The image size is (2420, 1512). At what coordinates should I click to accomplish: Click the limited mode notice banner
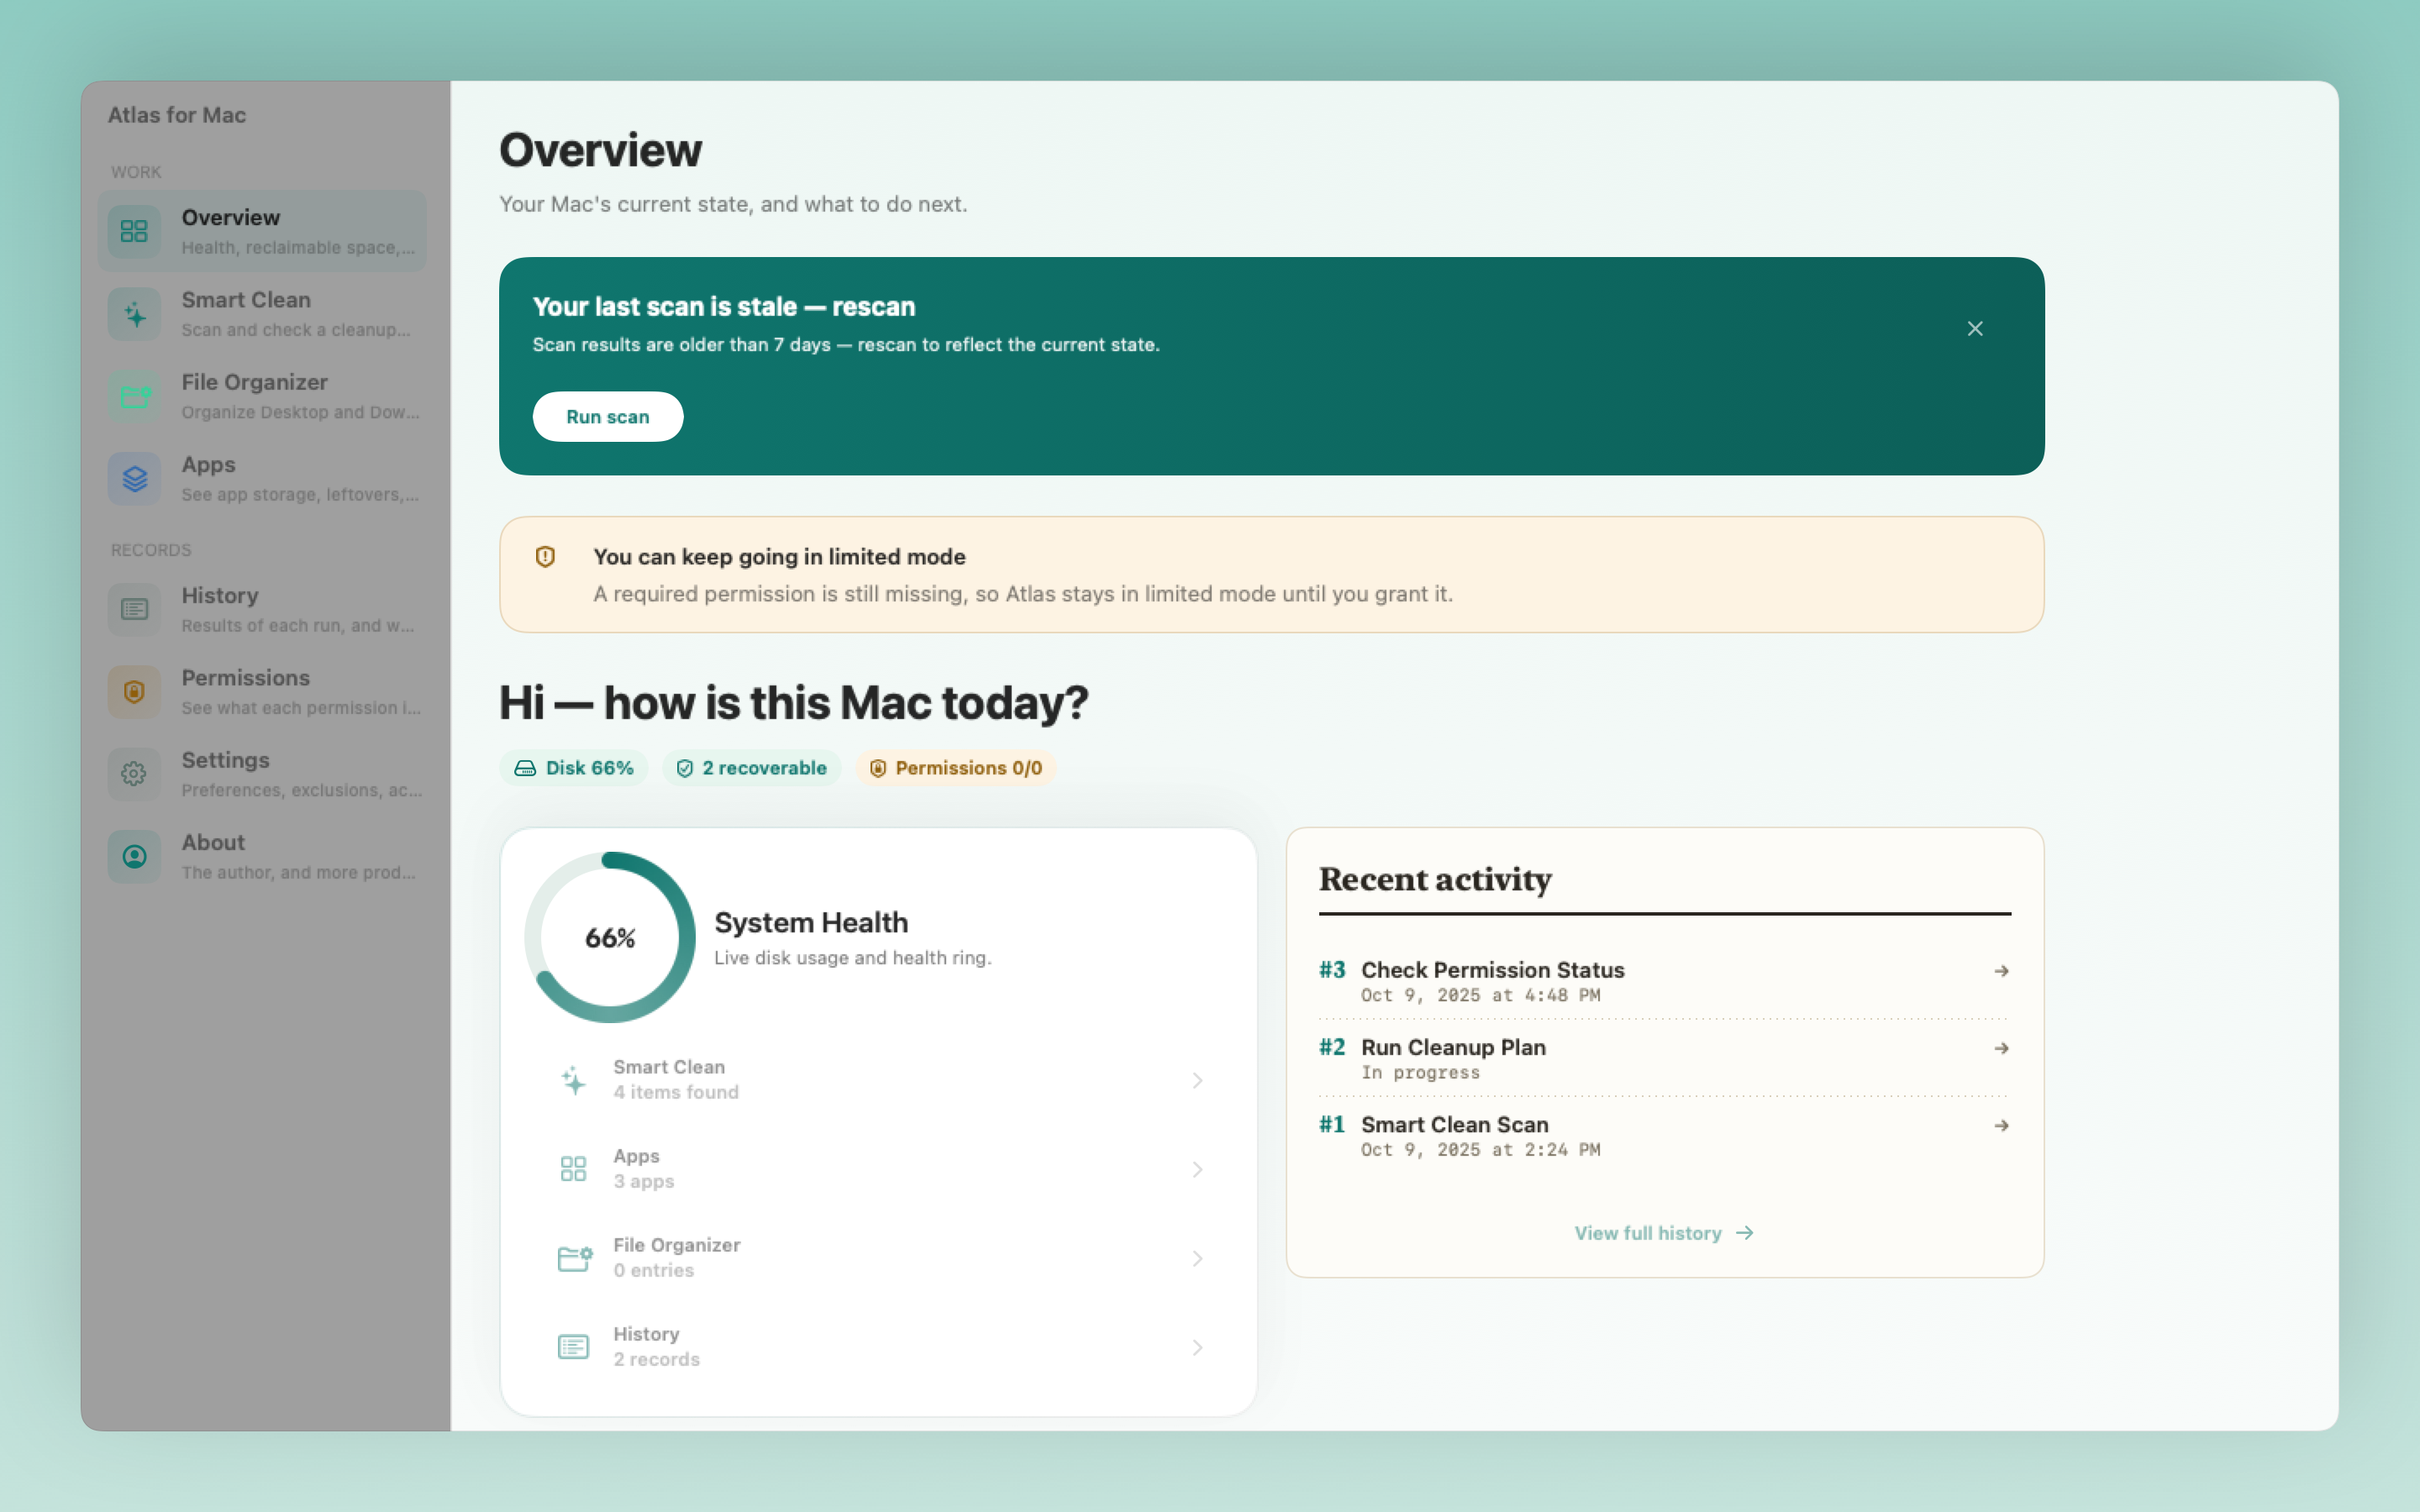click(1271, 574)
